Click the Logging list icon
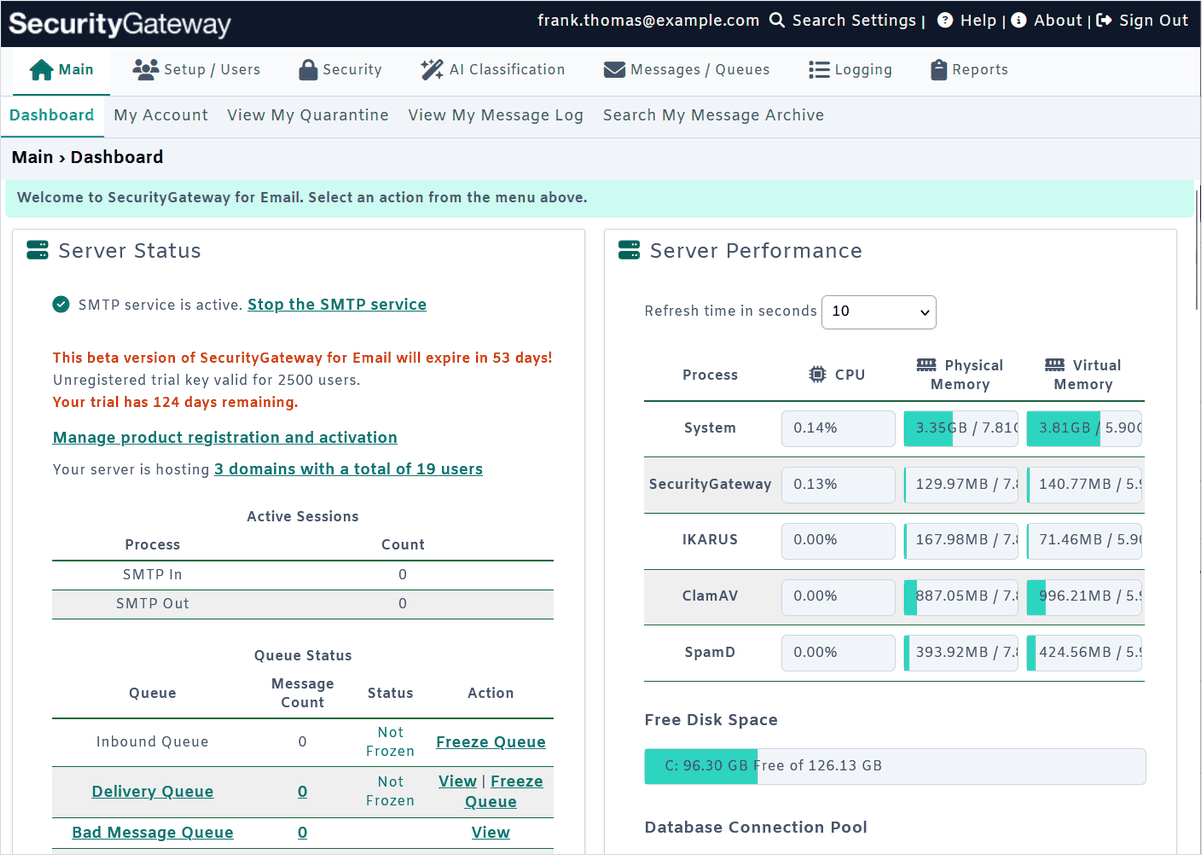 pos(819,70)
